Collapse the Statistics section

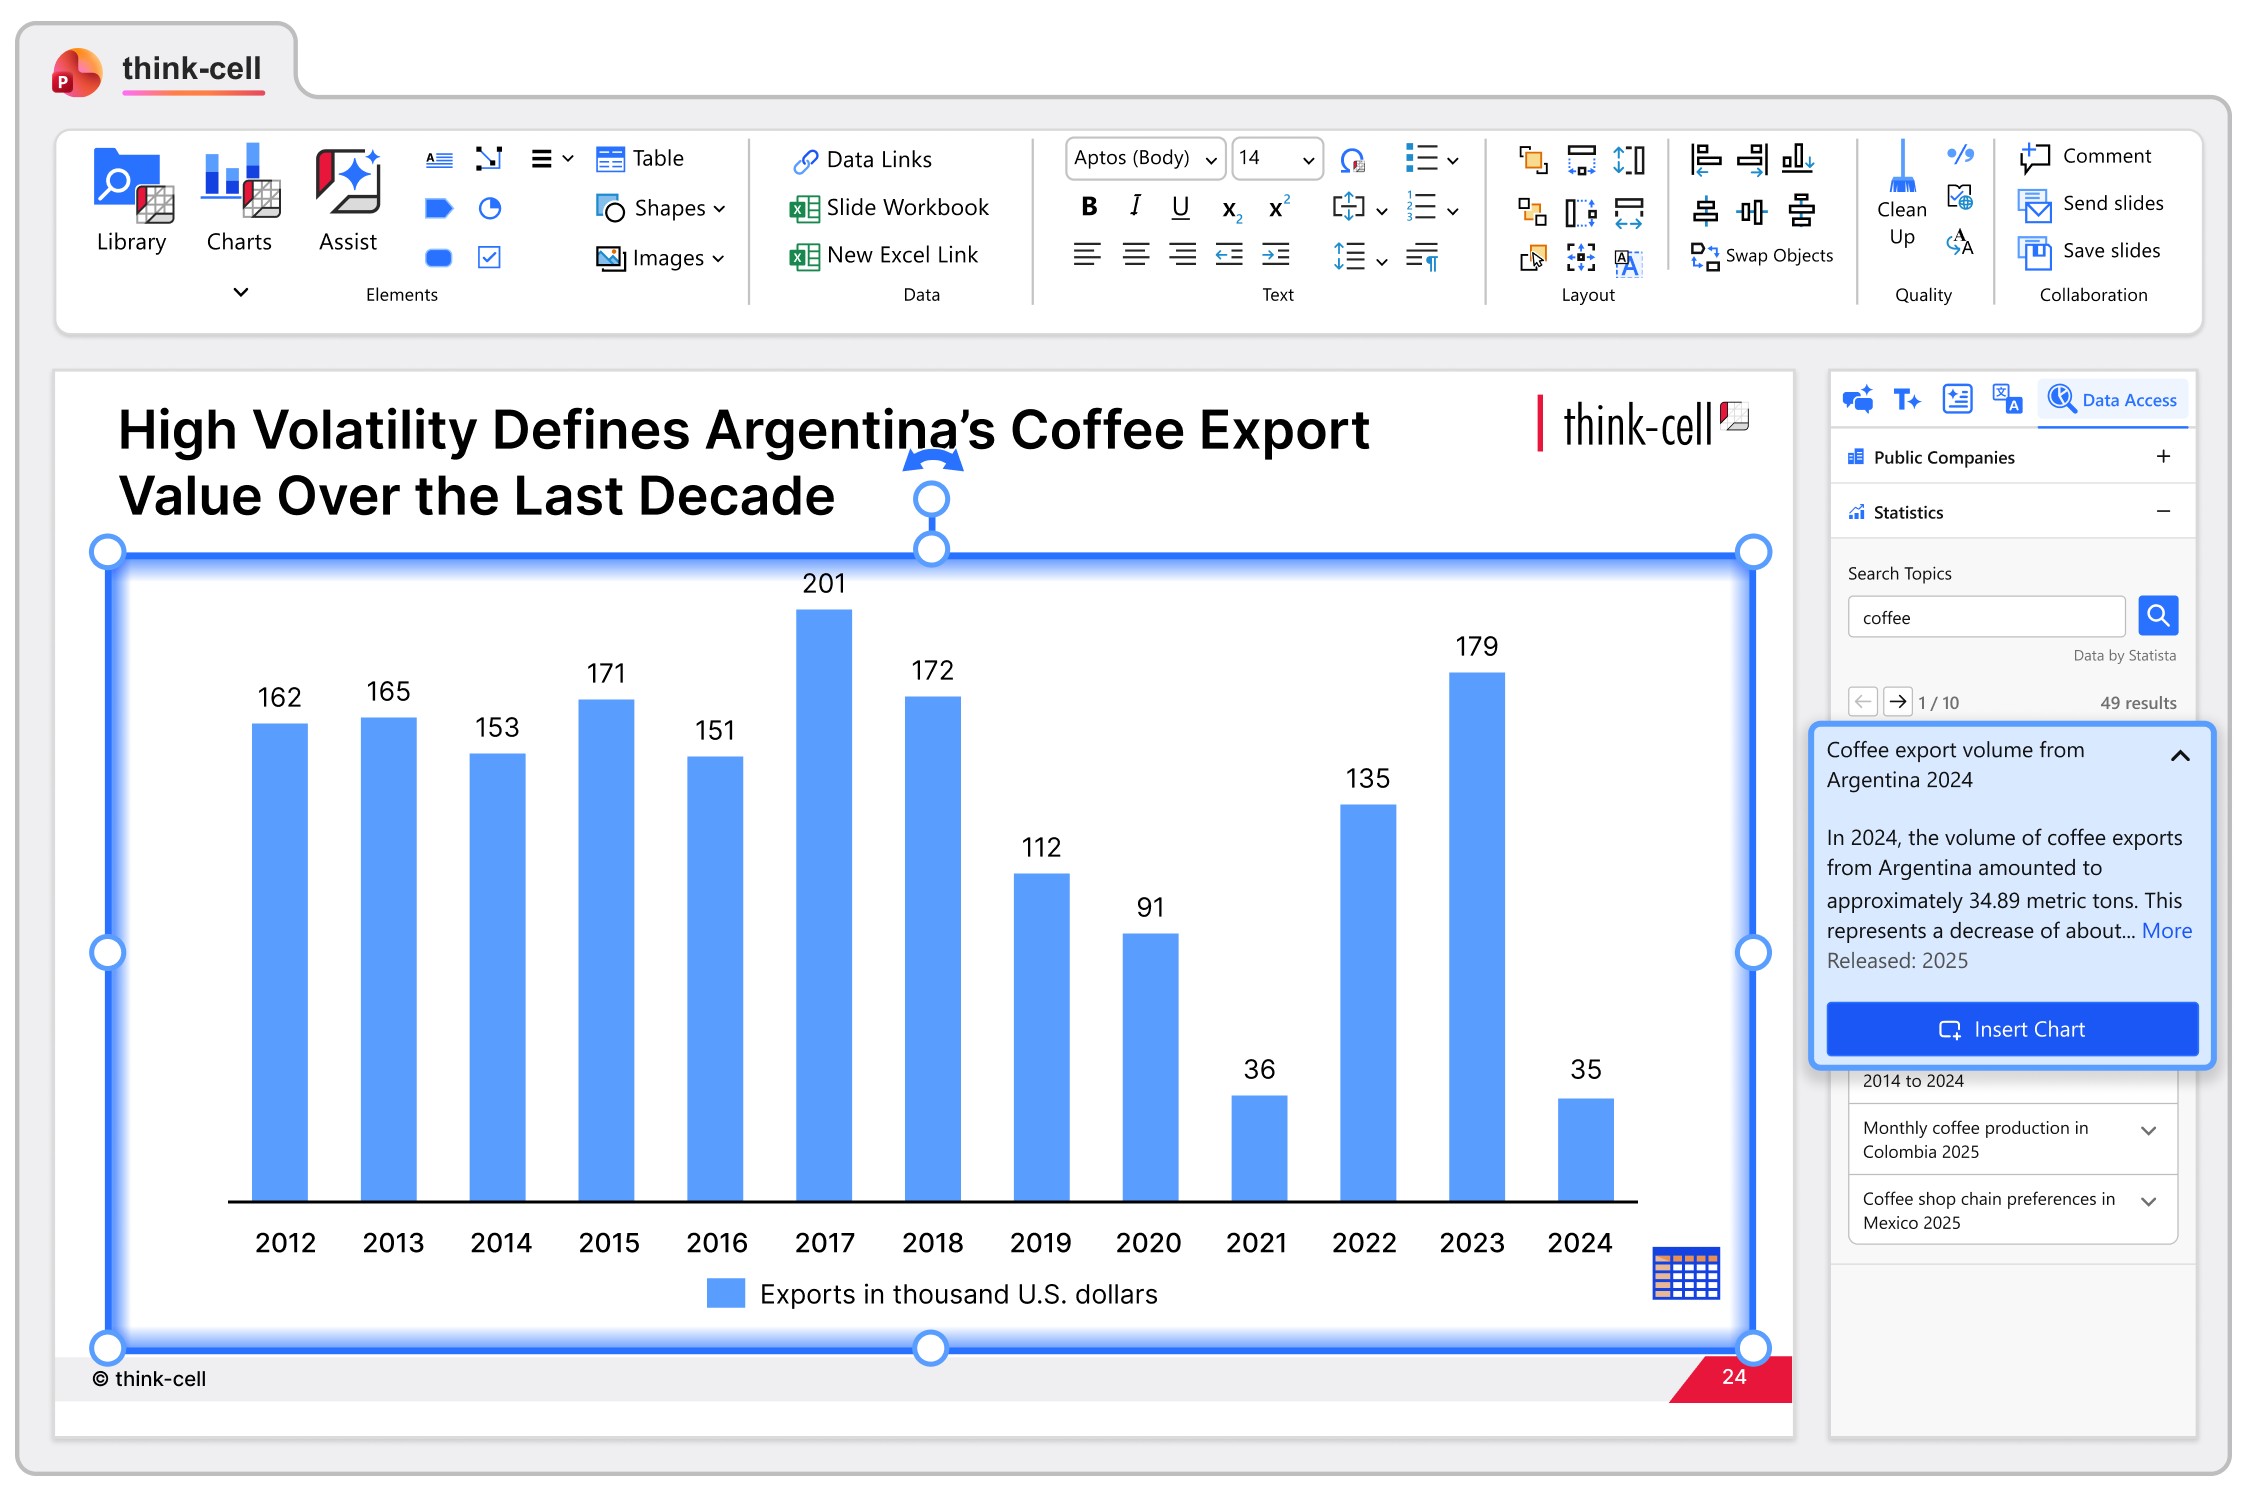click(x=2163, y=512)
